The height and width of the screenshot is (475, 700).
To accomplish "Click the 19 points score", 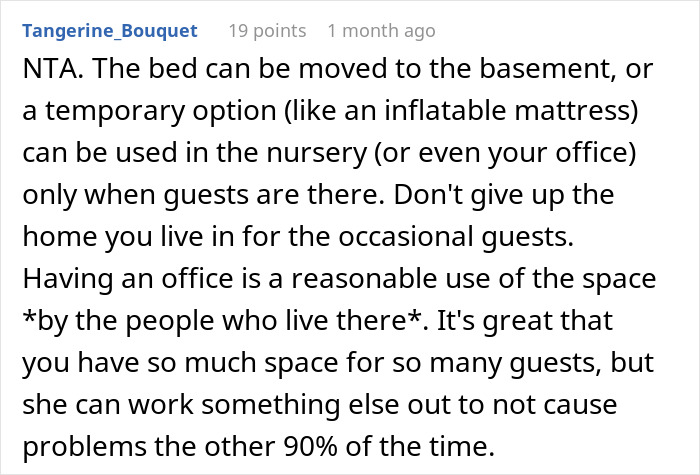I will point(267,31).
